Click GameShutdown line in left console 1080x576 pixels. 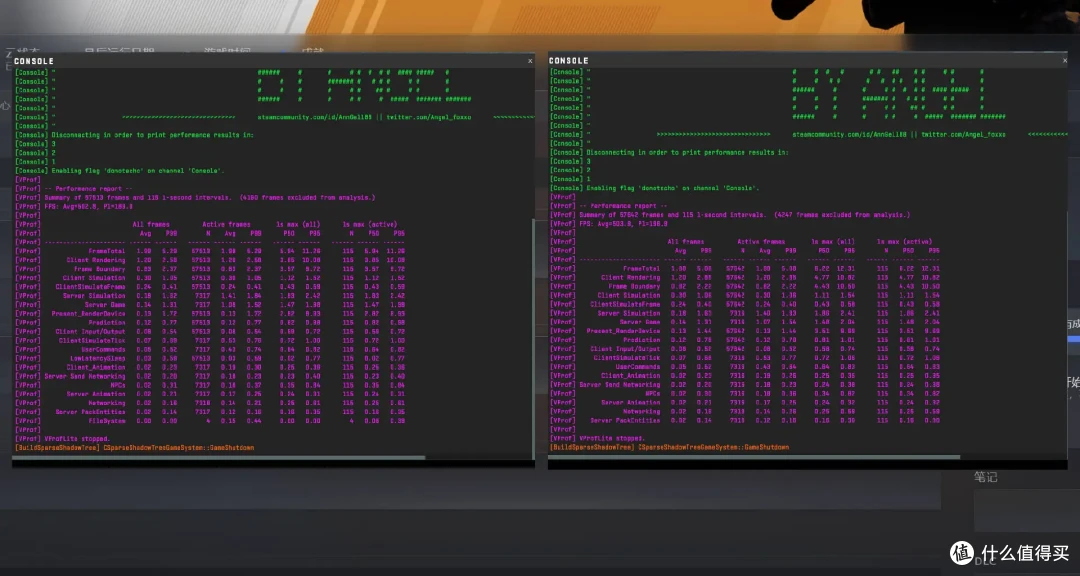pos(134,448)
